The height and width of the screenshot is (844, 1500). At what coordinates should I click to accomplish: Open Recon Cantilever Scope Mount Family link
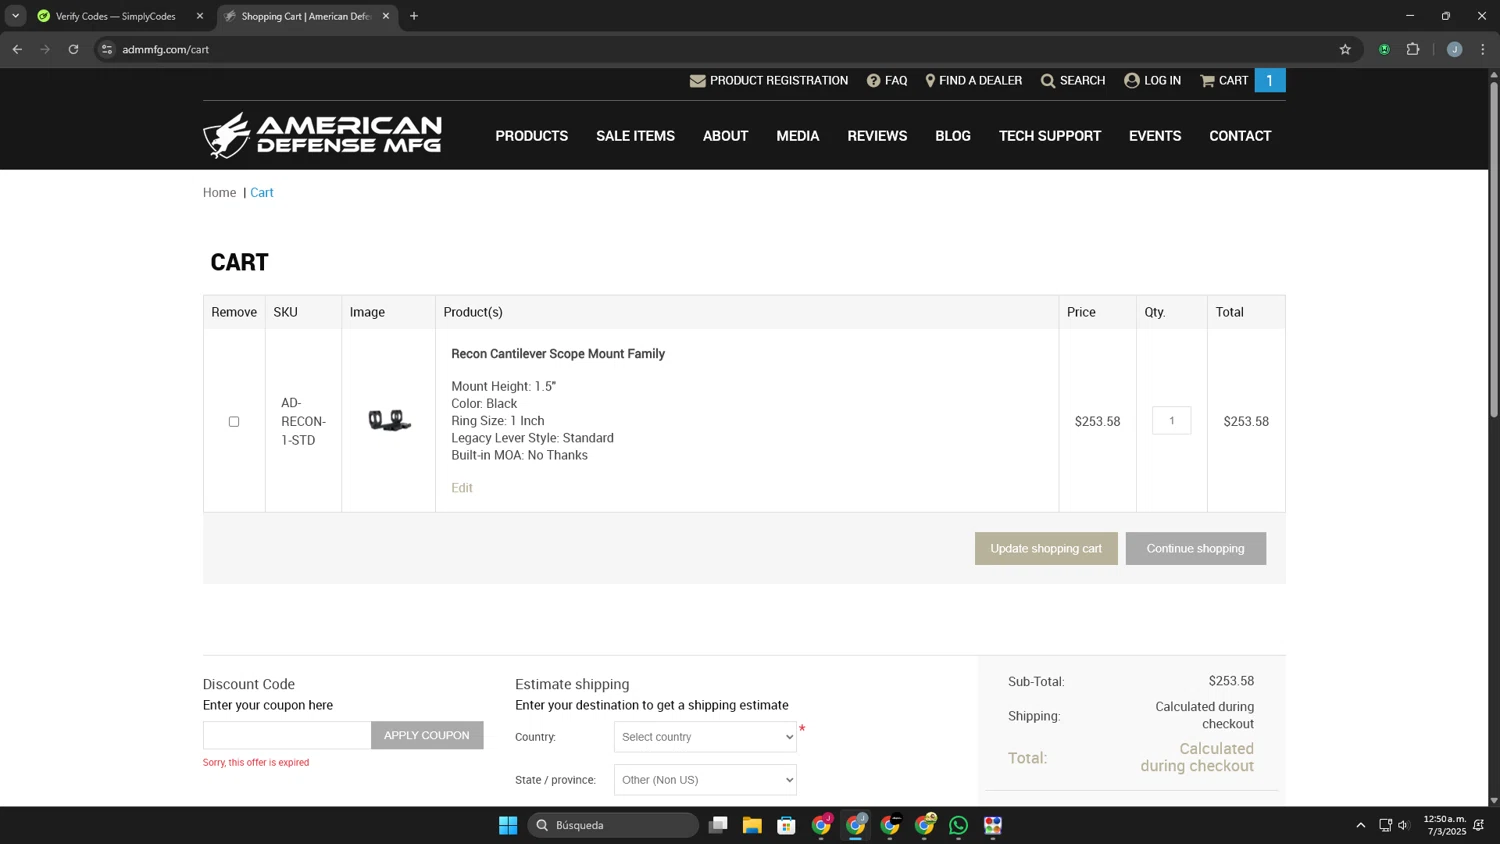coord(558,354)
